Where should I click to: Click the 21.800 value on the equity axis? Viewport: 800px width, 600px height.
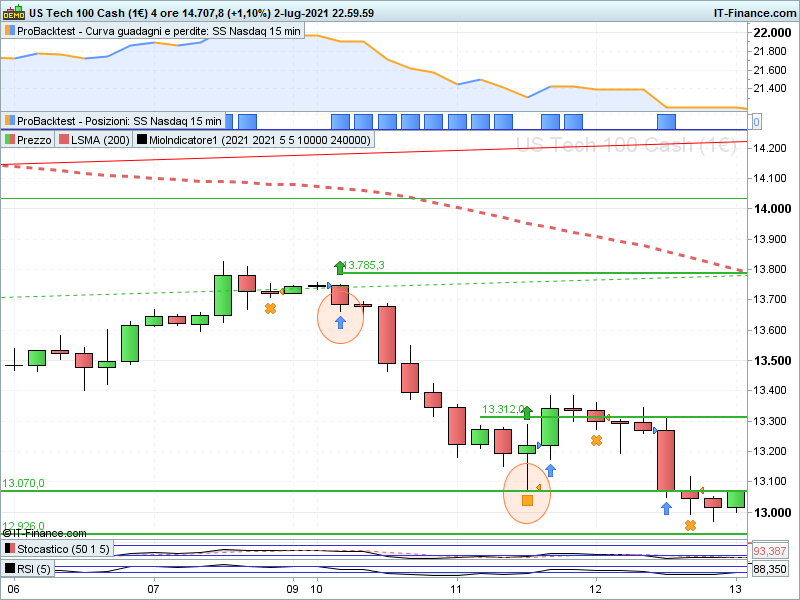pos(770,51)
